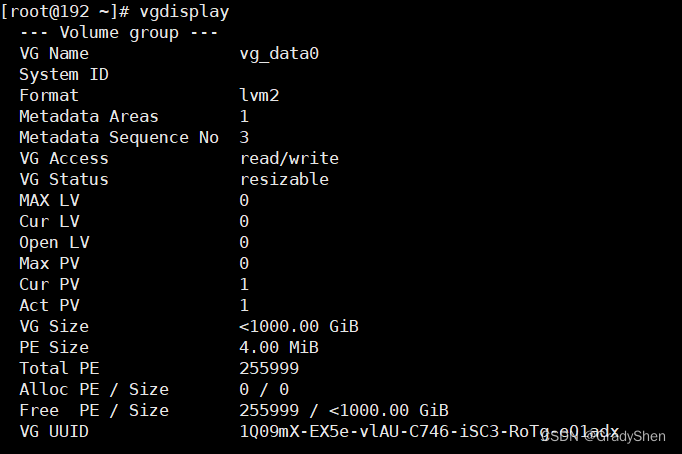This screenshot has height=454, width=682.
Task: Click the resizable status value
Action: [x=284, y=179]
